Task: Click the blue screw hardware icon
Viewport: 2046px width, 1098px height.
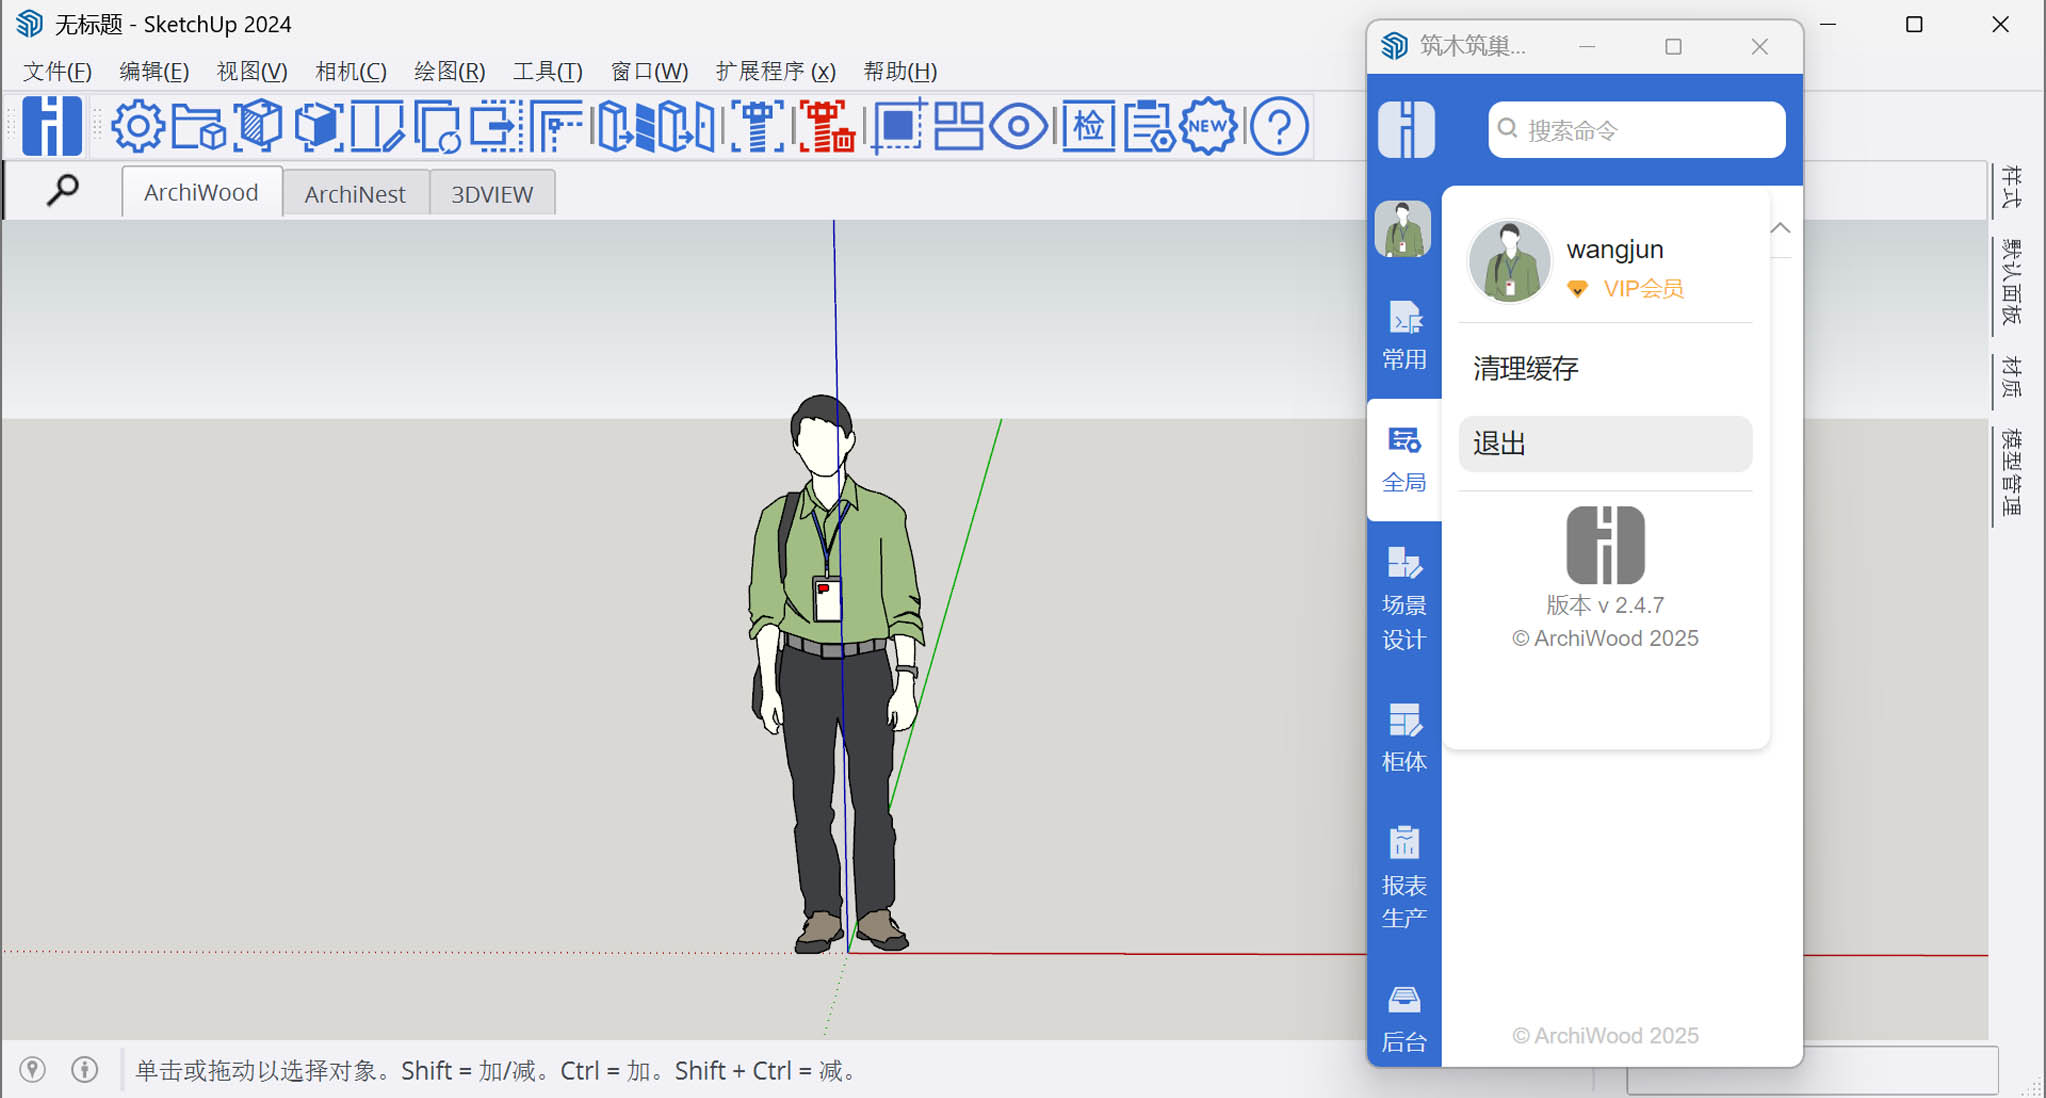Action: 757,126
